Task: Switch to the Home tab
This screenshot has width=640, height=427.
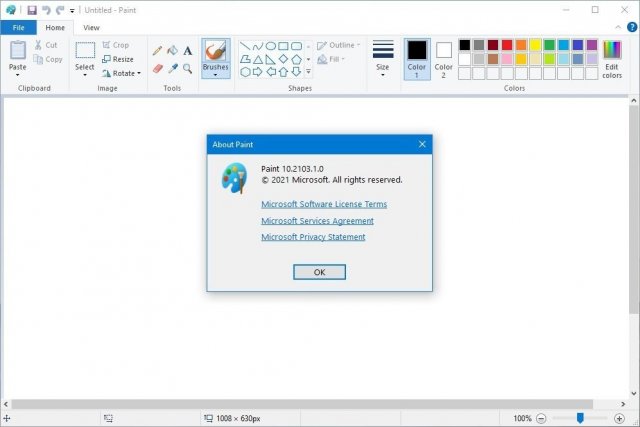Action: pos(55,27)
